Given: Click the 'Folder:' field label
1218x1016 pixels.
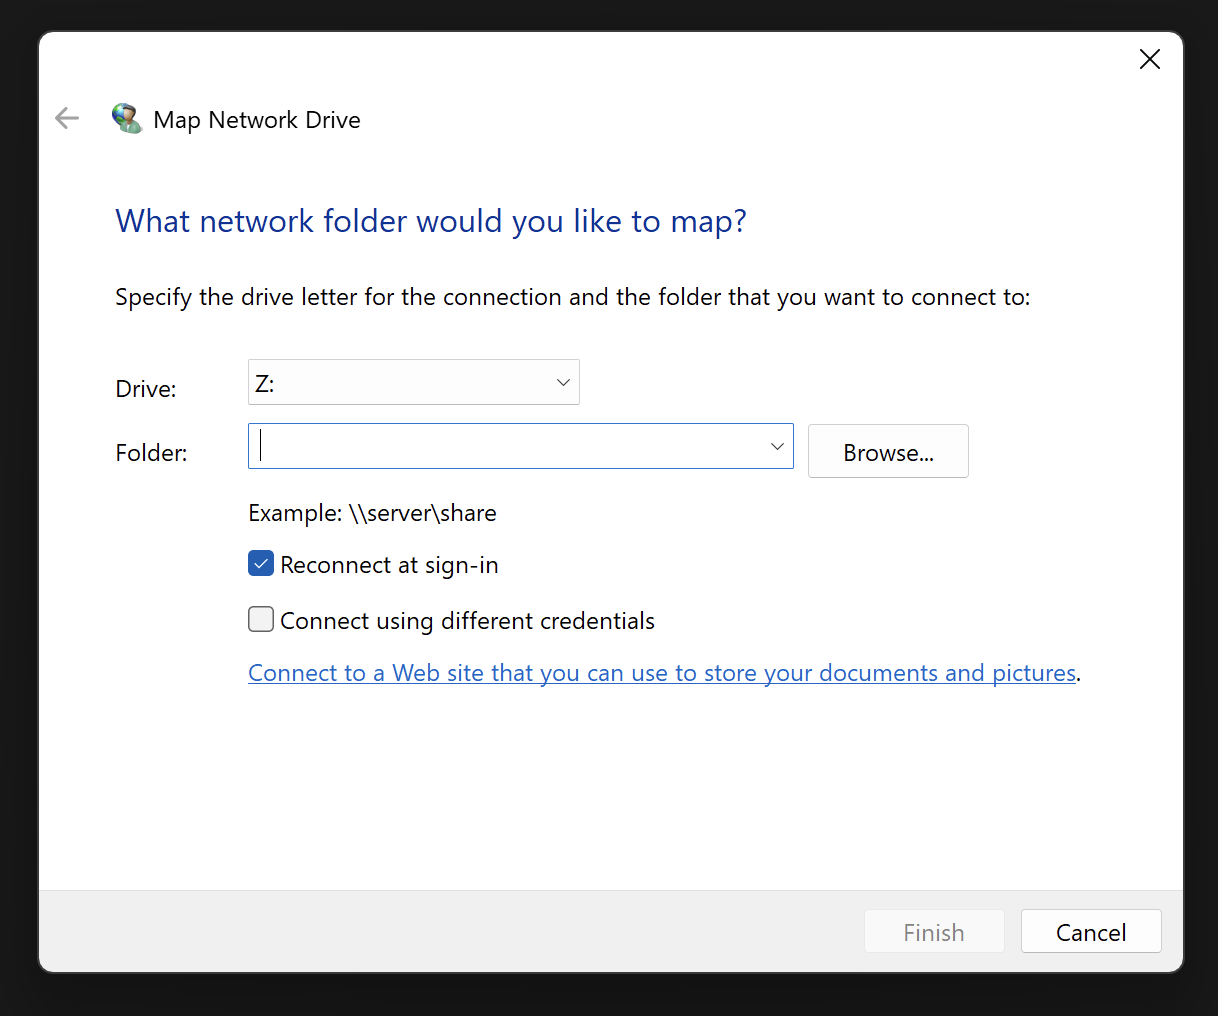Looking at the screenshot, I should (x=151, y=453).
